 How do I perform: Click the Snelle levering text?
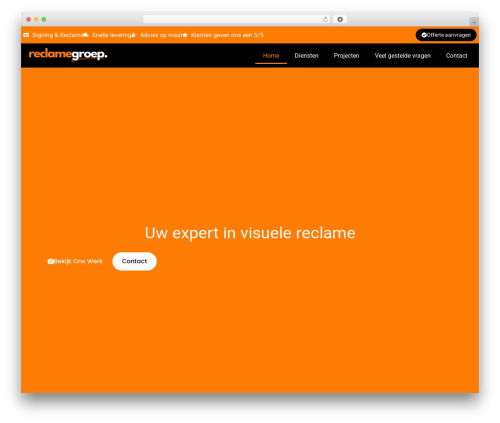111,35
